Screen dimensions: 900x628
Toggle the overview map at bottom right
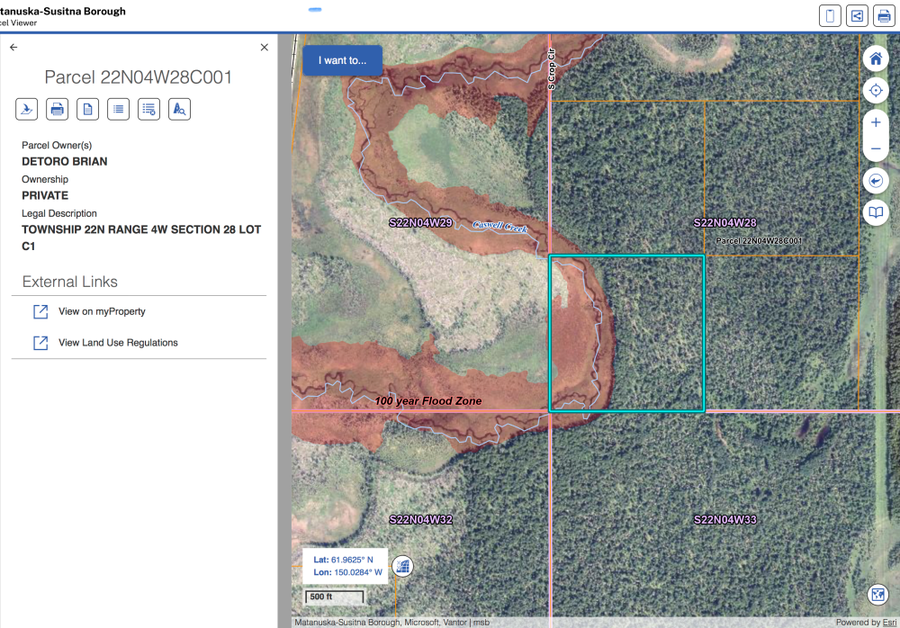click(x=878, y=595)
